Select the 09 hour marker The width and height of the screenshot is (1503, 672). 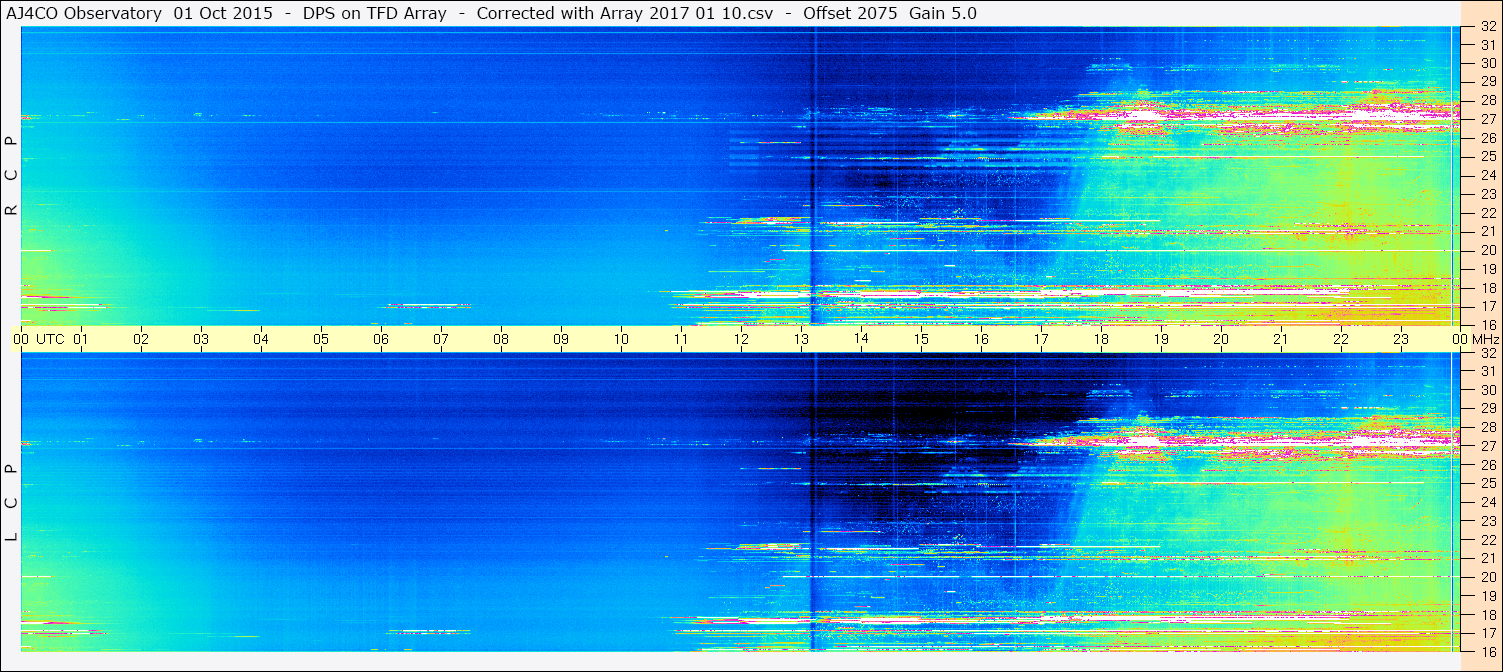pos(561,339)
